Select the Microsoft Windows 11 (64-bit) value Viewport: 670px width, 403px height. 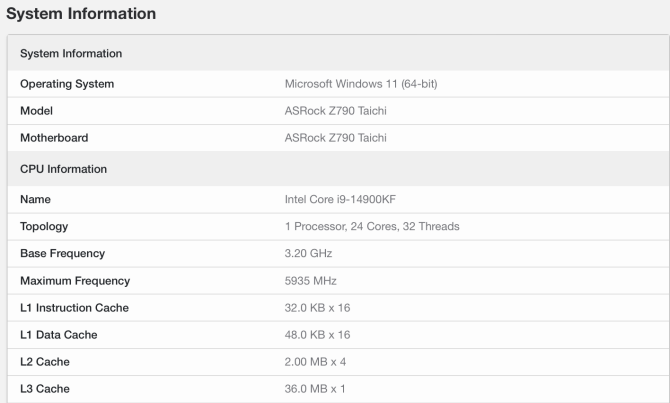pyautogui.click(x=361, y=84)
